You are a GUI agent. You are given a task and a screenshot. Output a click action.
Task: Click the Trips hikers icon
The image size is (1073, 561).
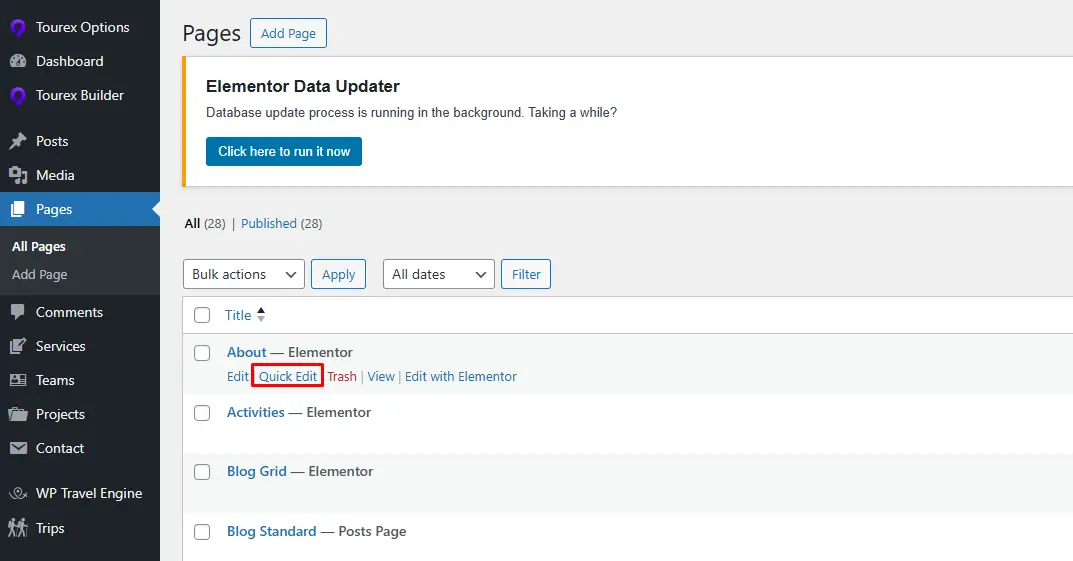pyautogui.click(x=18, y=528)
